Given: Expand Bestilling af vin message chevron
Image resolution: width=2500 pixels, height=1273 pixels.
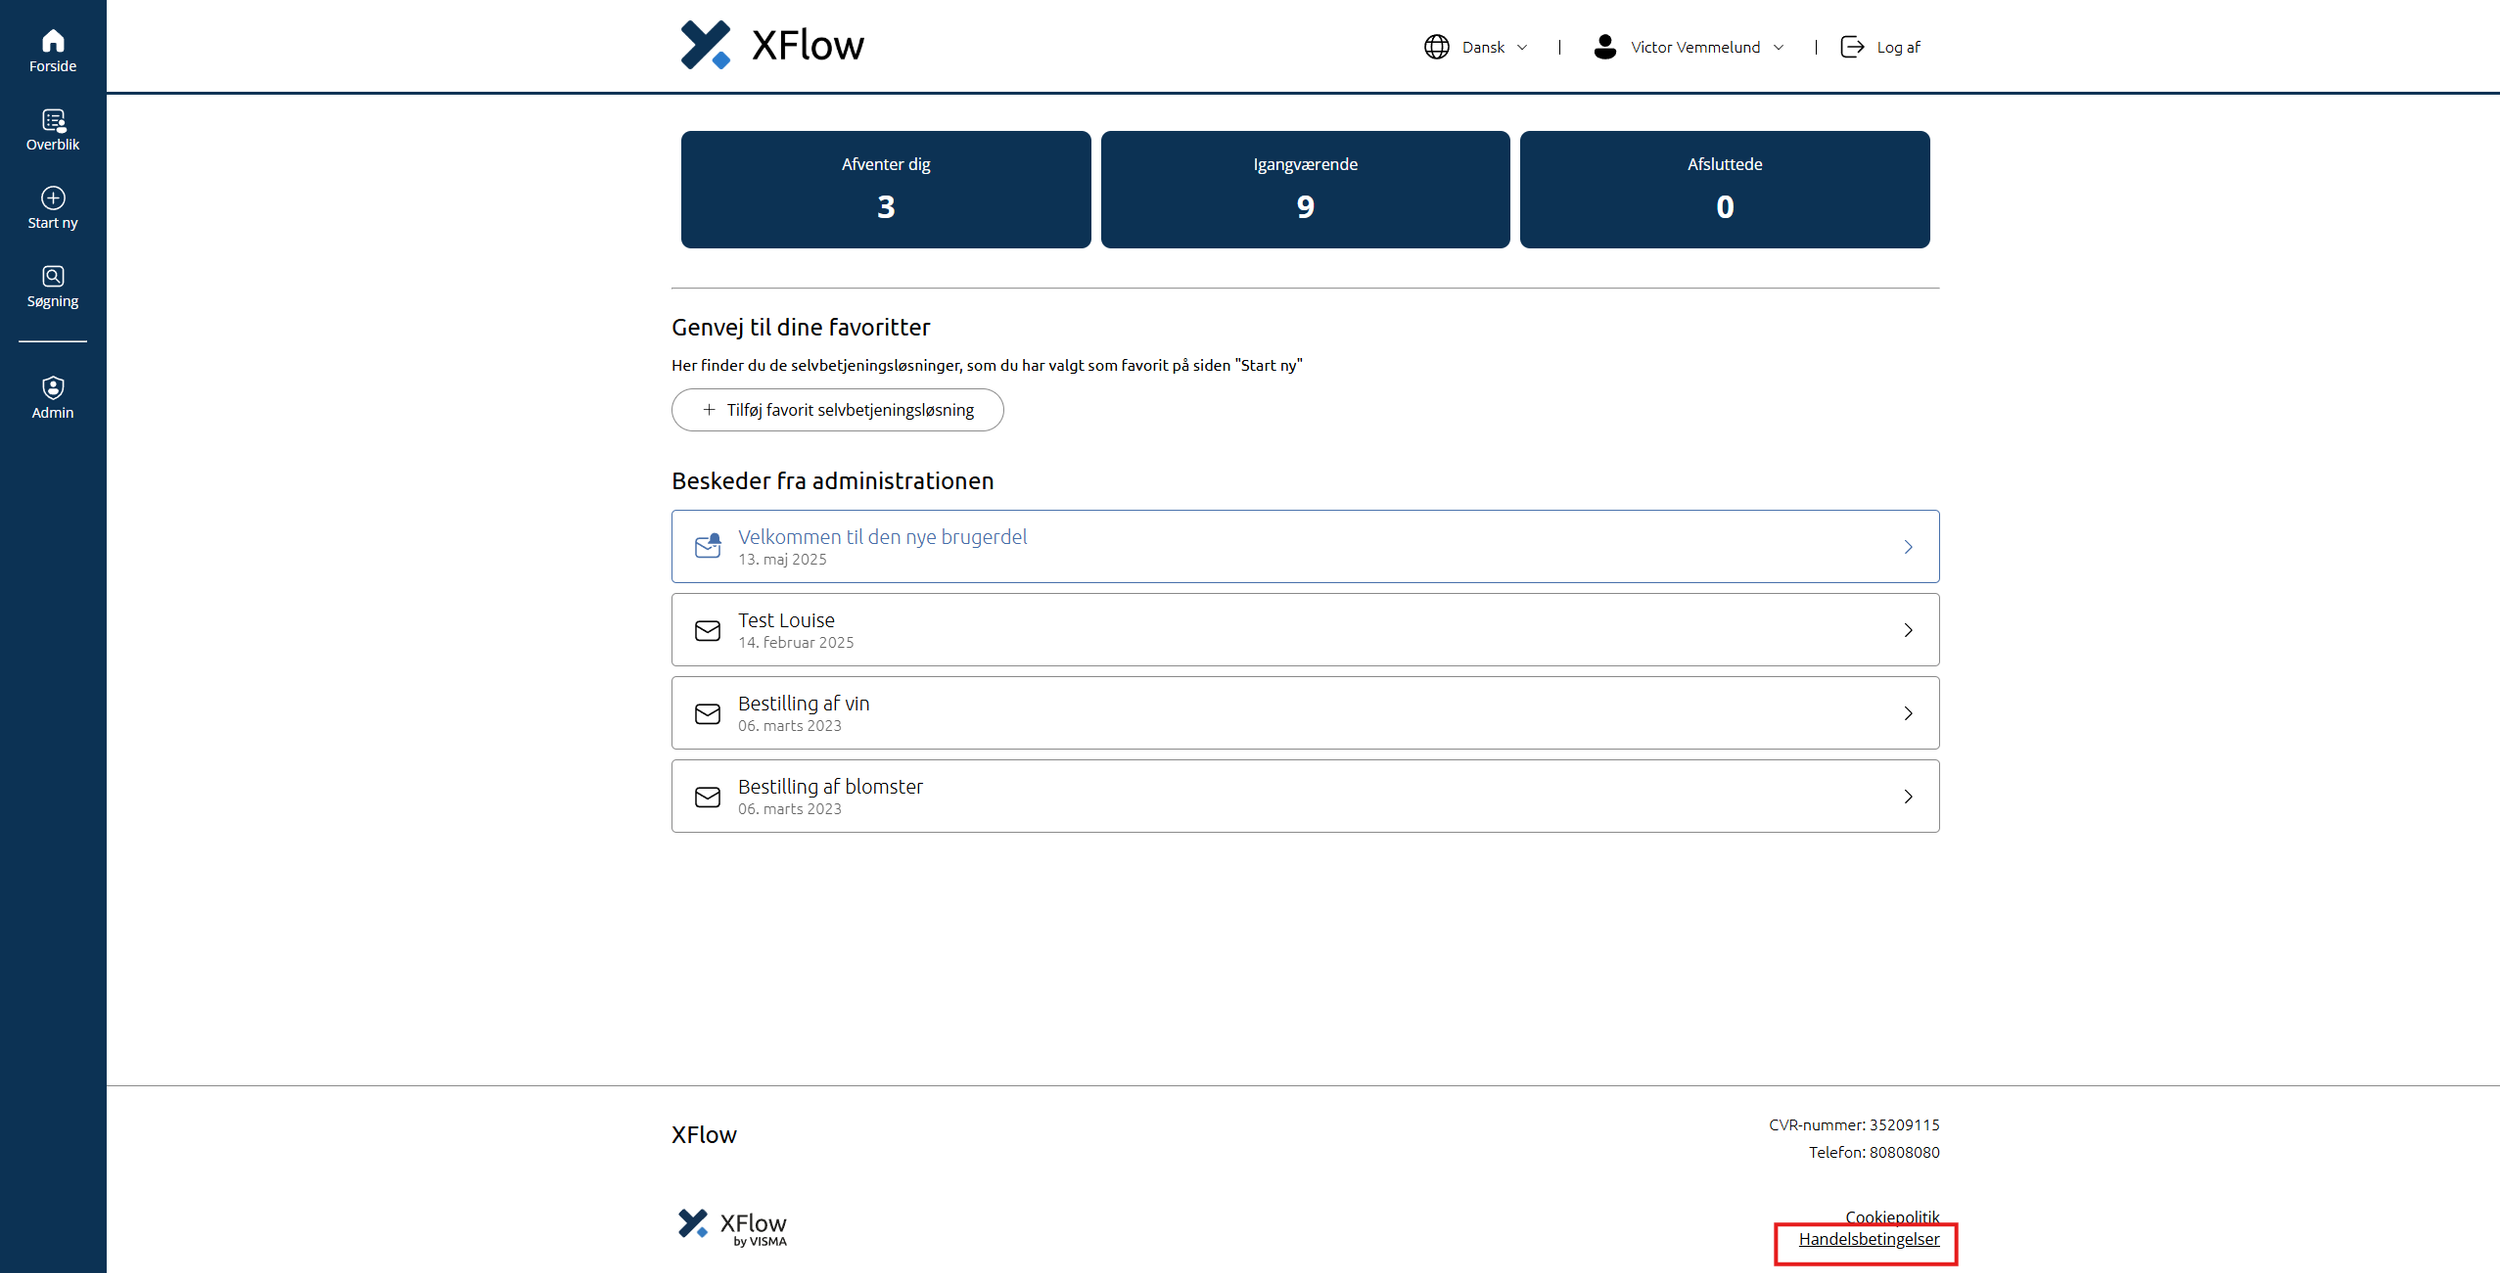Looking at the screenshot, I should coord(1907,713).
